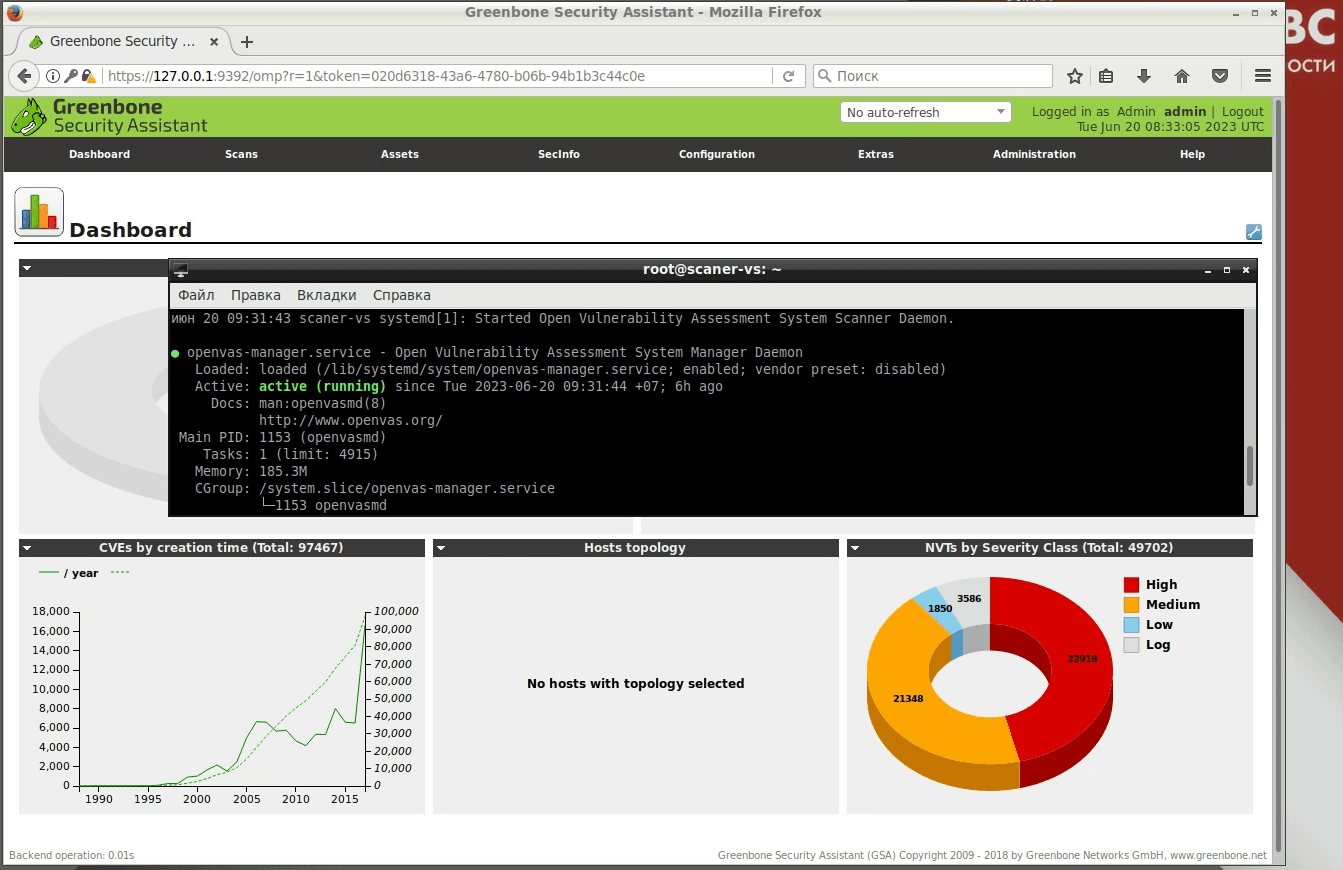1343x870 pixels.
Task: Click the reload page icon
Action: pyautogui.click(x=788, y=76)
